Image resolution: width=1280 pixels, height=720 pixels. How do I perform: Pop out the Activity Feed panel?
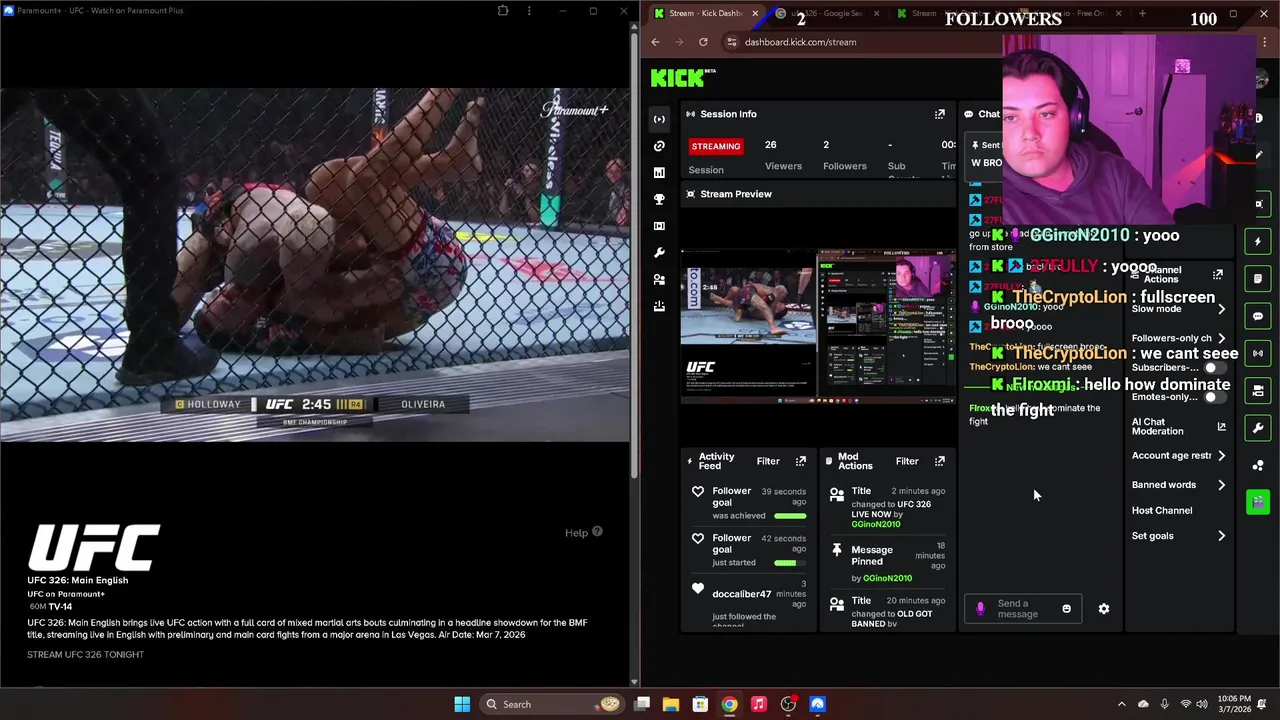point(800,461)
